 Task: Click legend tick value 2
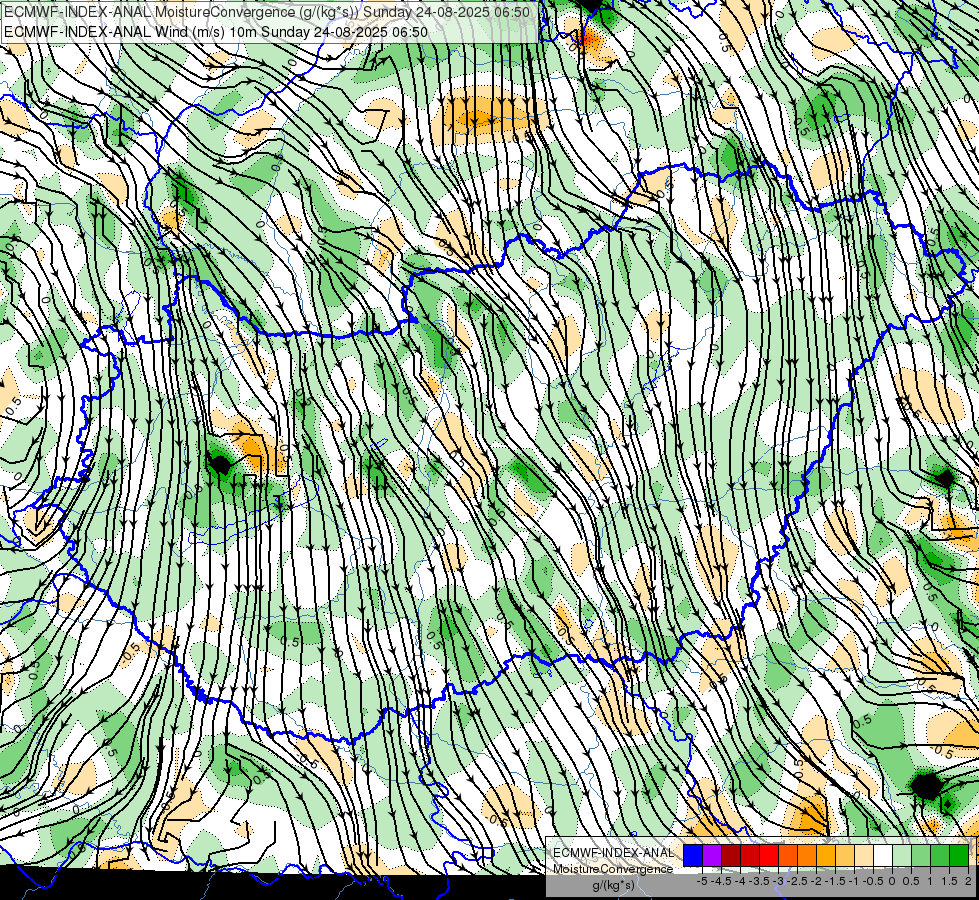coord(968,881)
